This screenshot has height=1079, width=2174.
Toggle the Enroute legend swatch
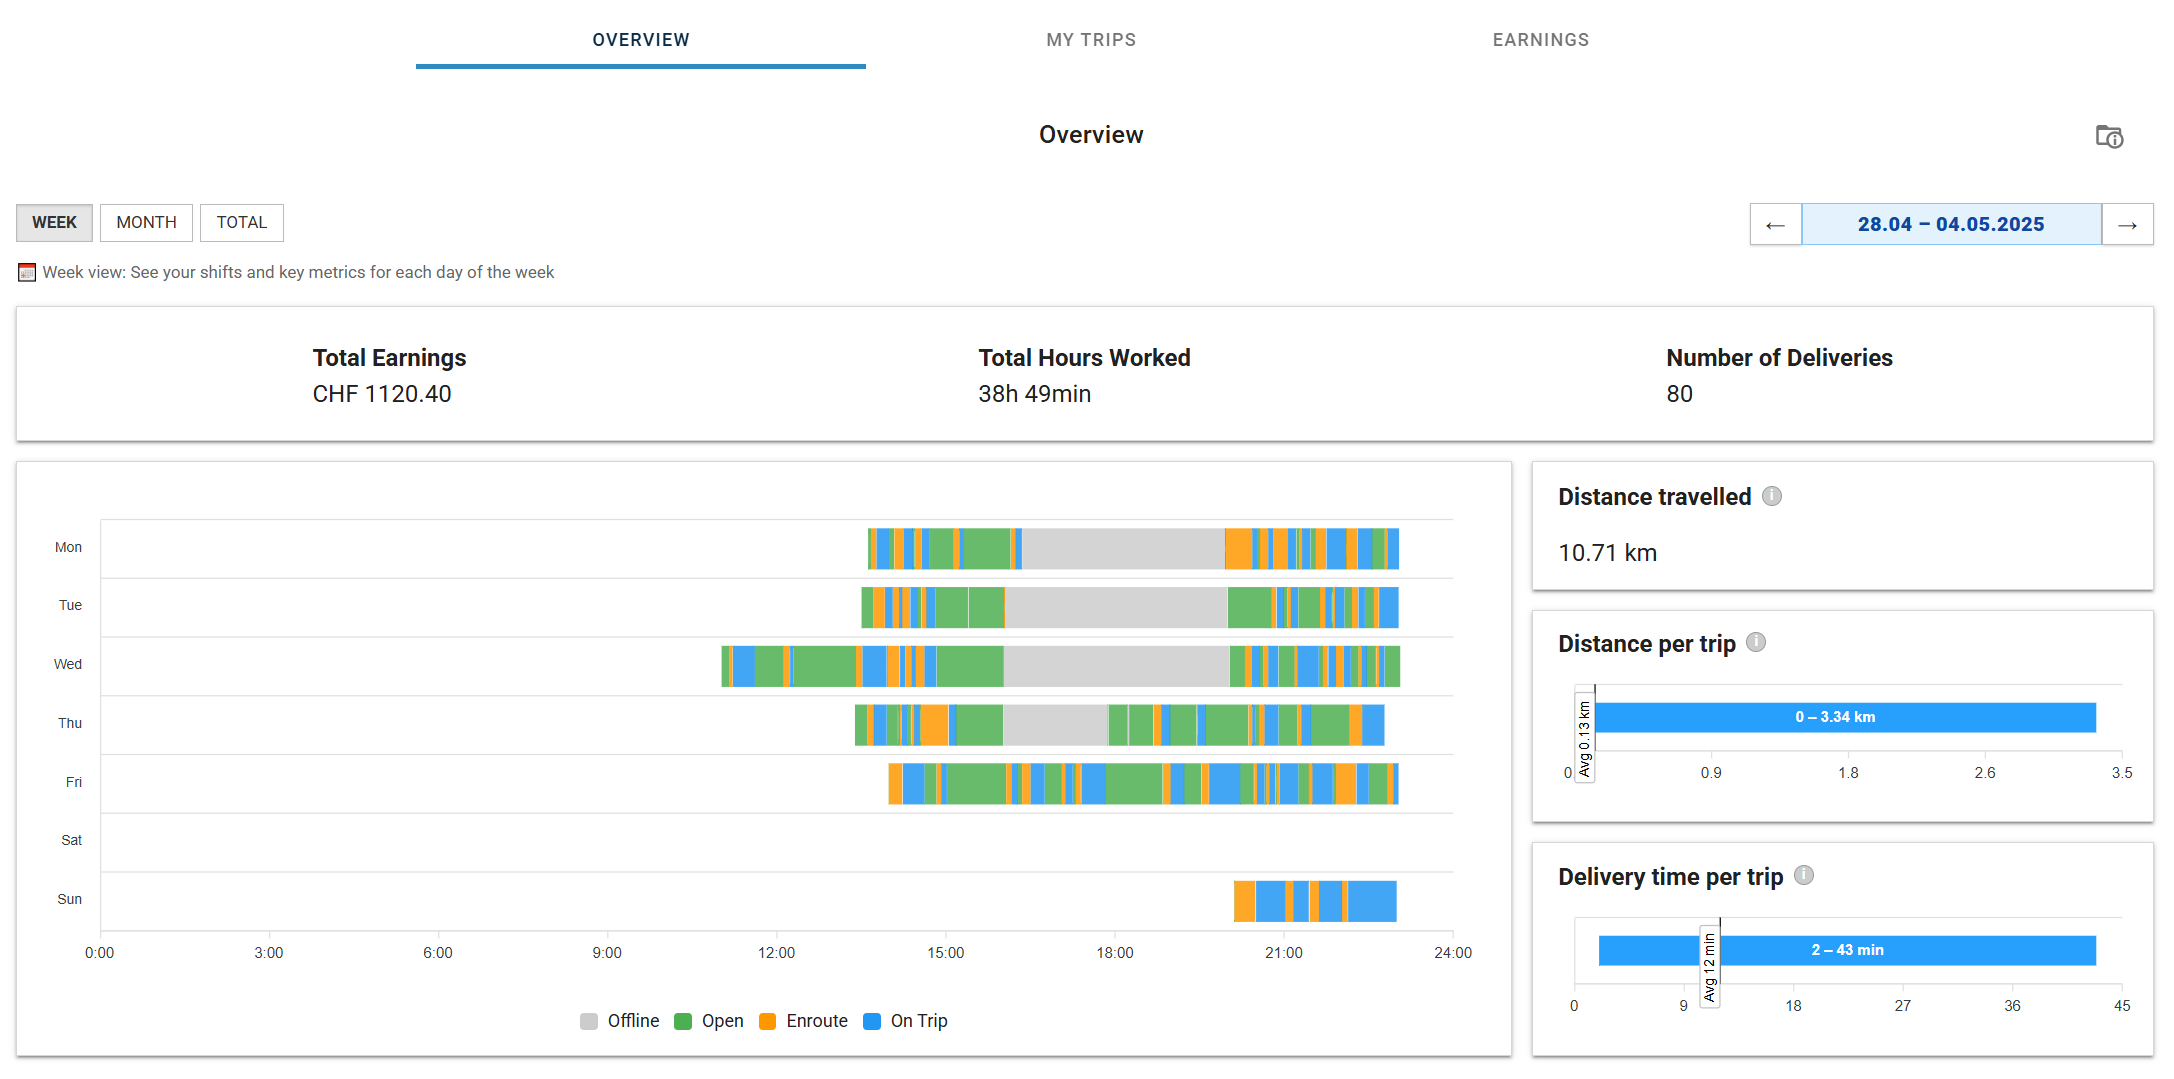pos(768,1021)
